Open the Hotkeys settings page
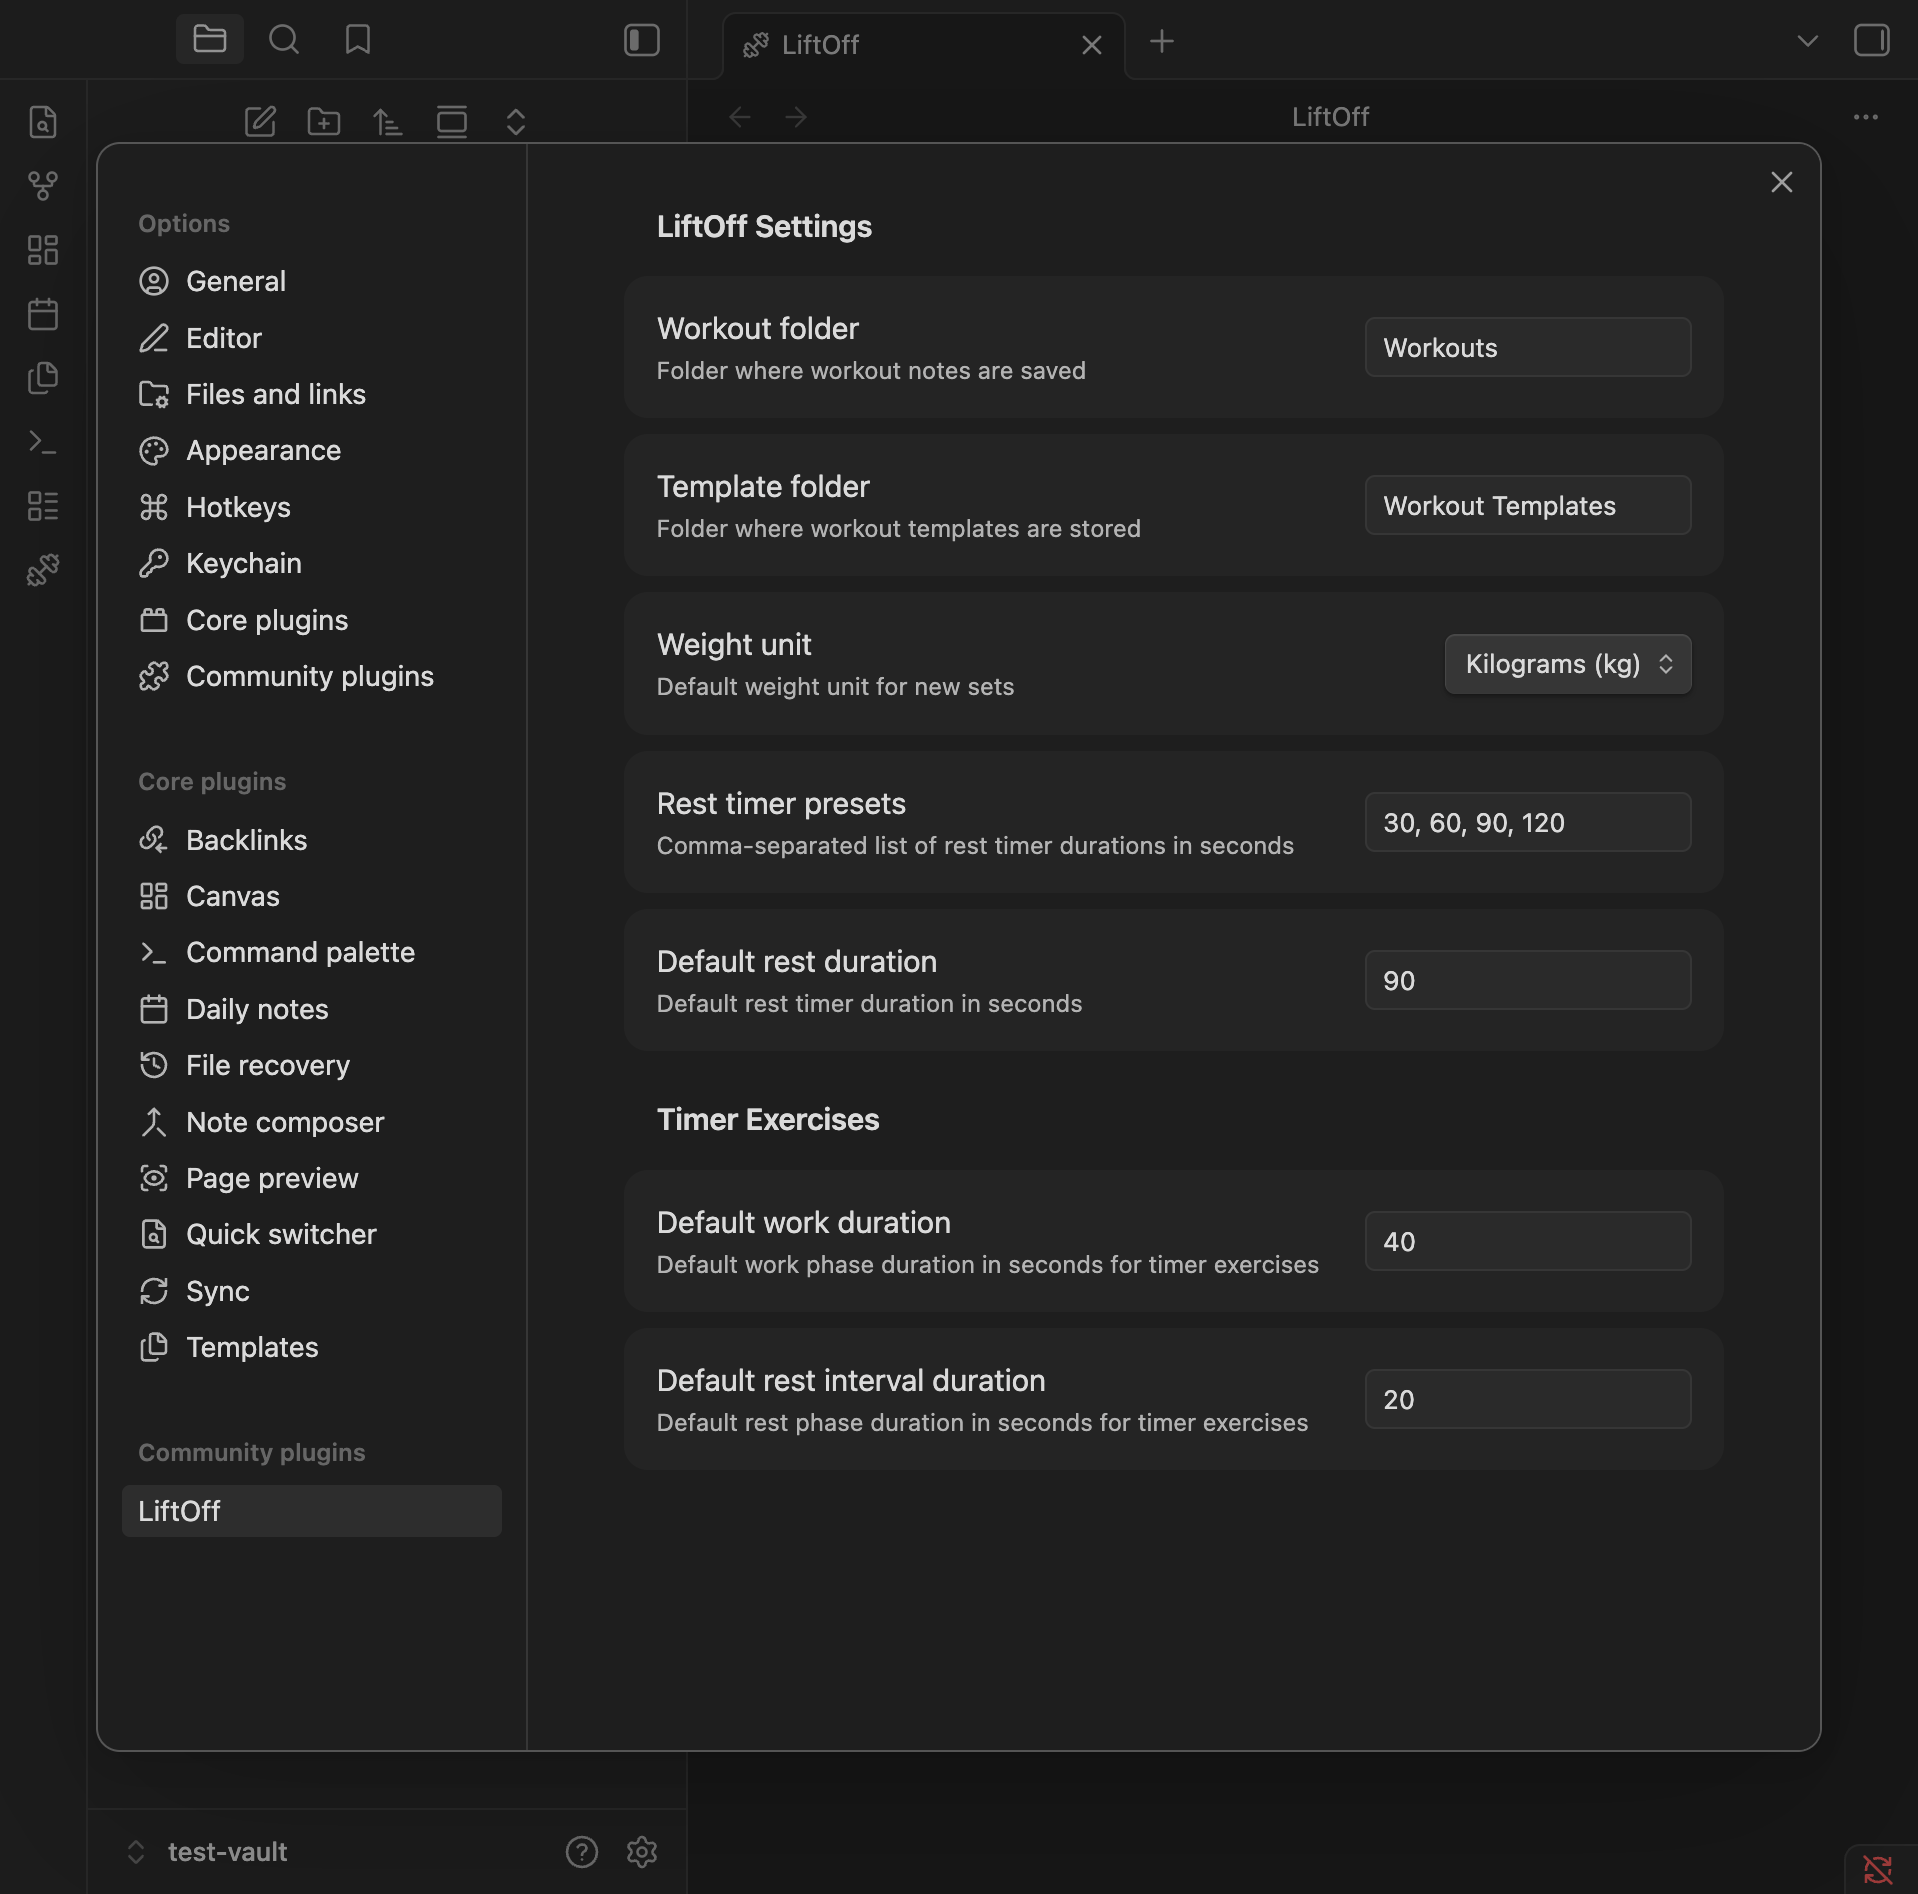 (x=238, y=507)
